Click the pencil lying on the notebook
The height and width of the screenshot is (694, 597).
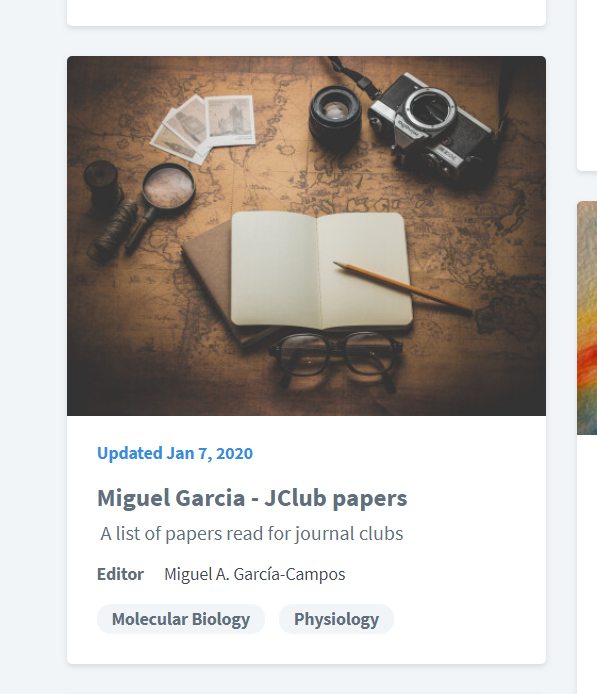point(403,288)
